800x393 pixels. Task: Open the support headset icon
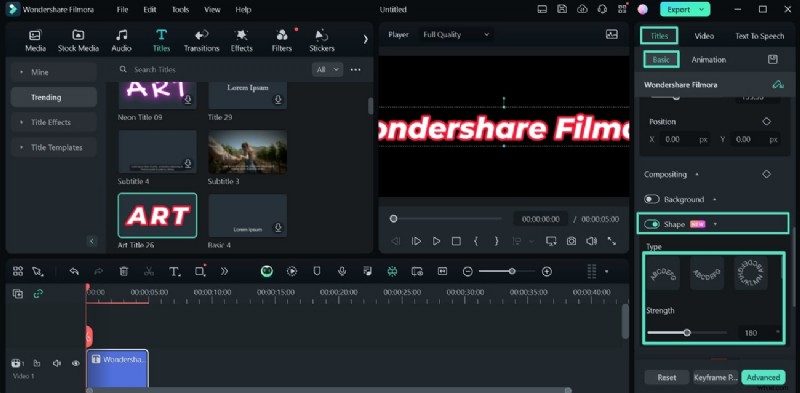pyautogui.click(x=602, y=9)
